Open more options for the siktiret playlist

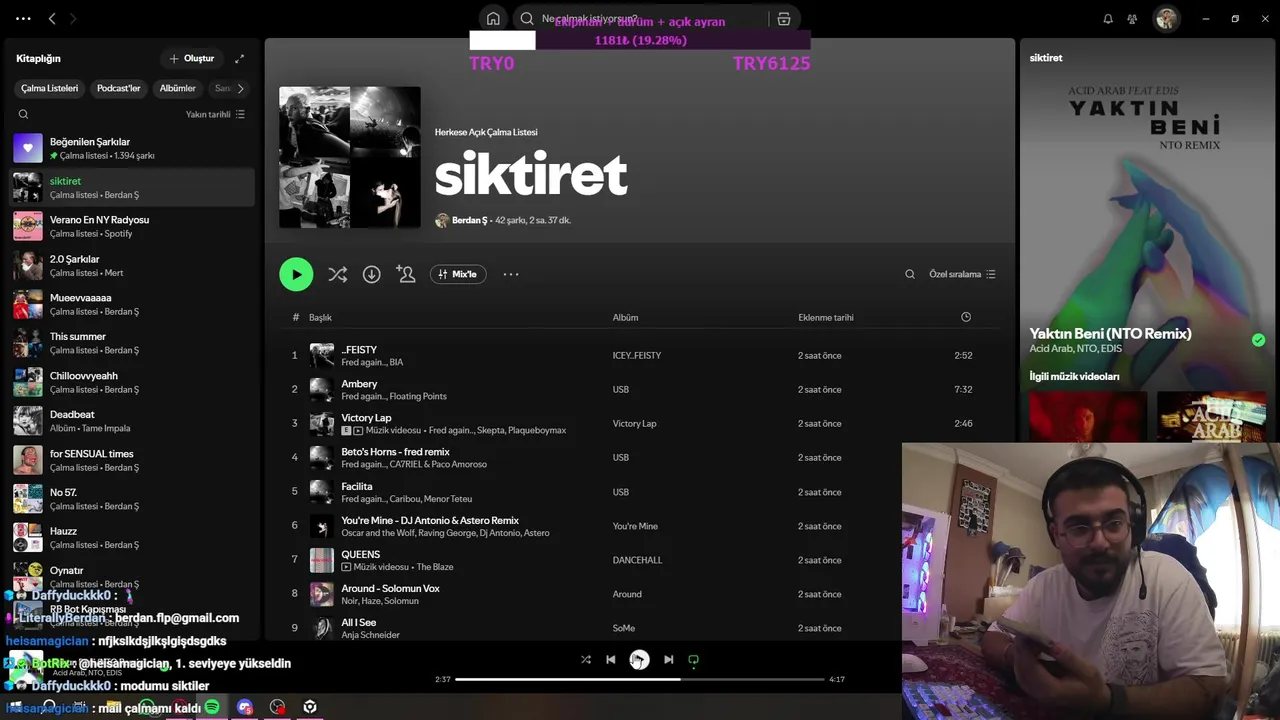coord(511,274)
